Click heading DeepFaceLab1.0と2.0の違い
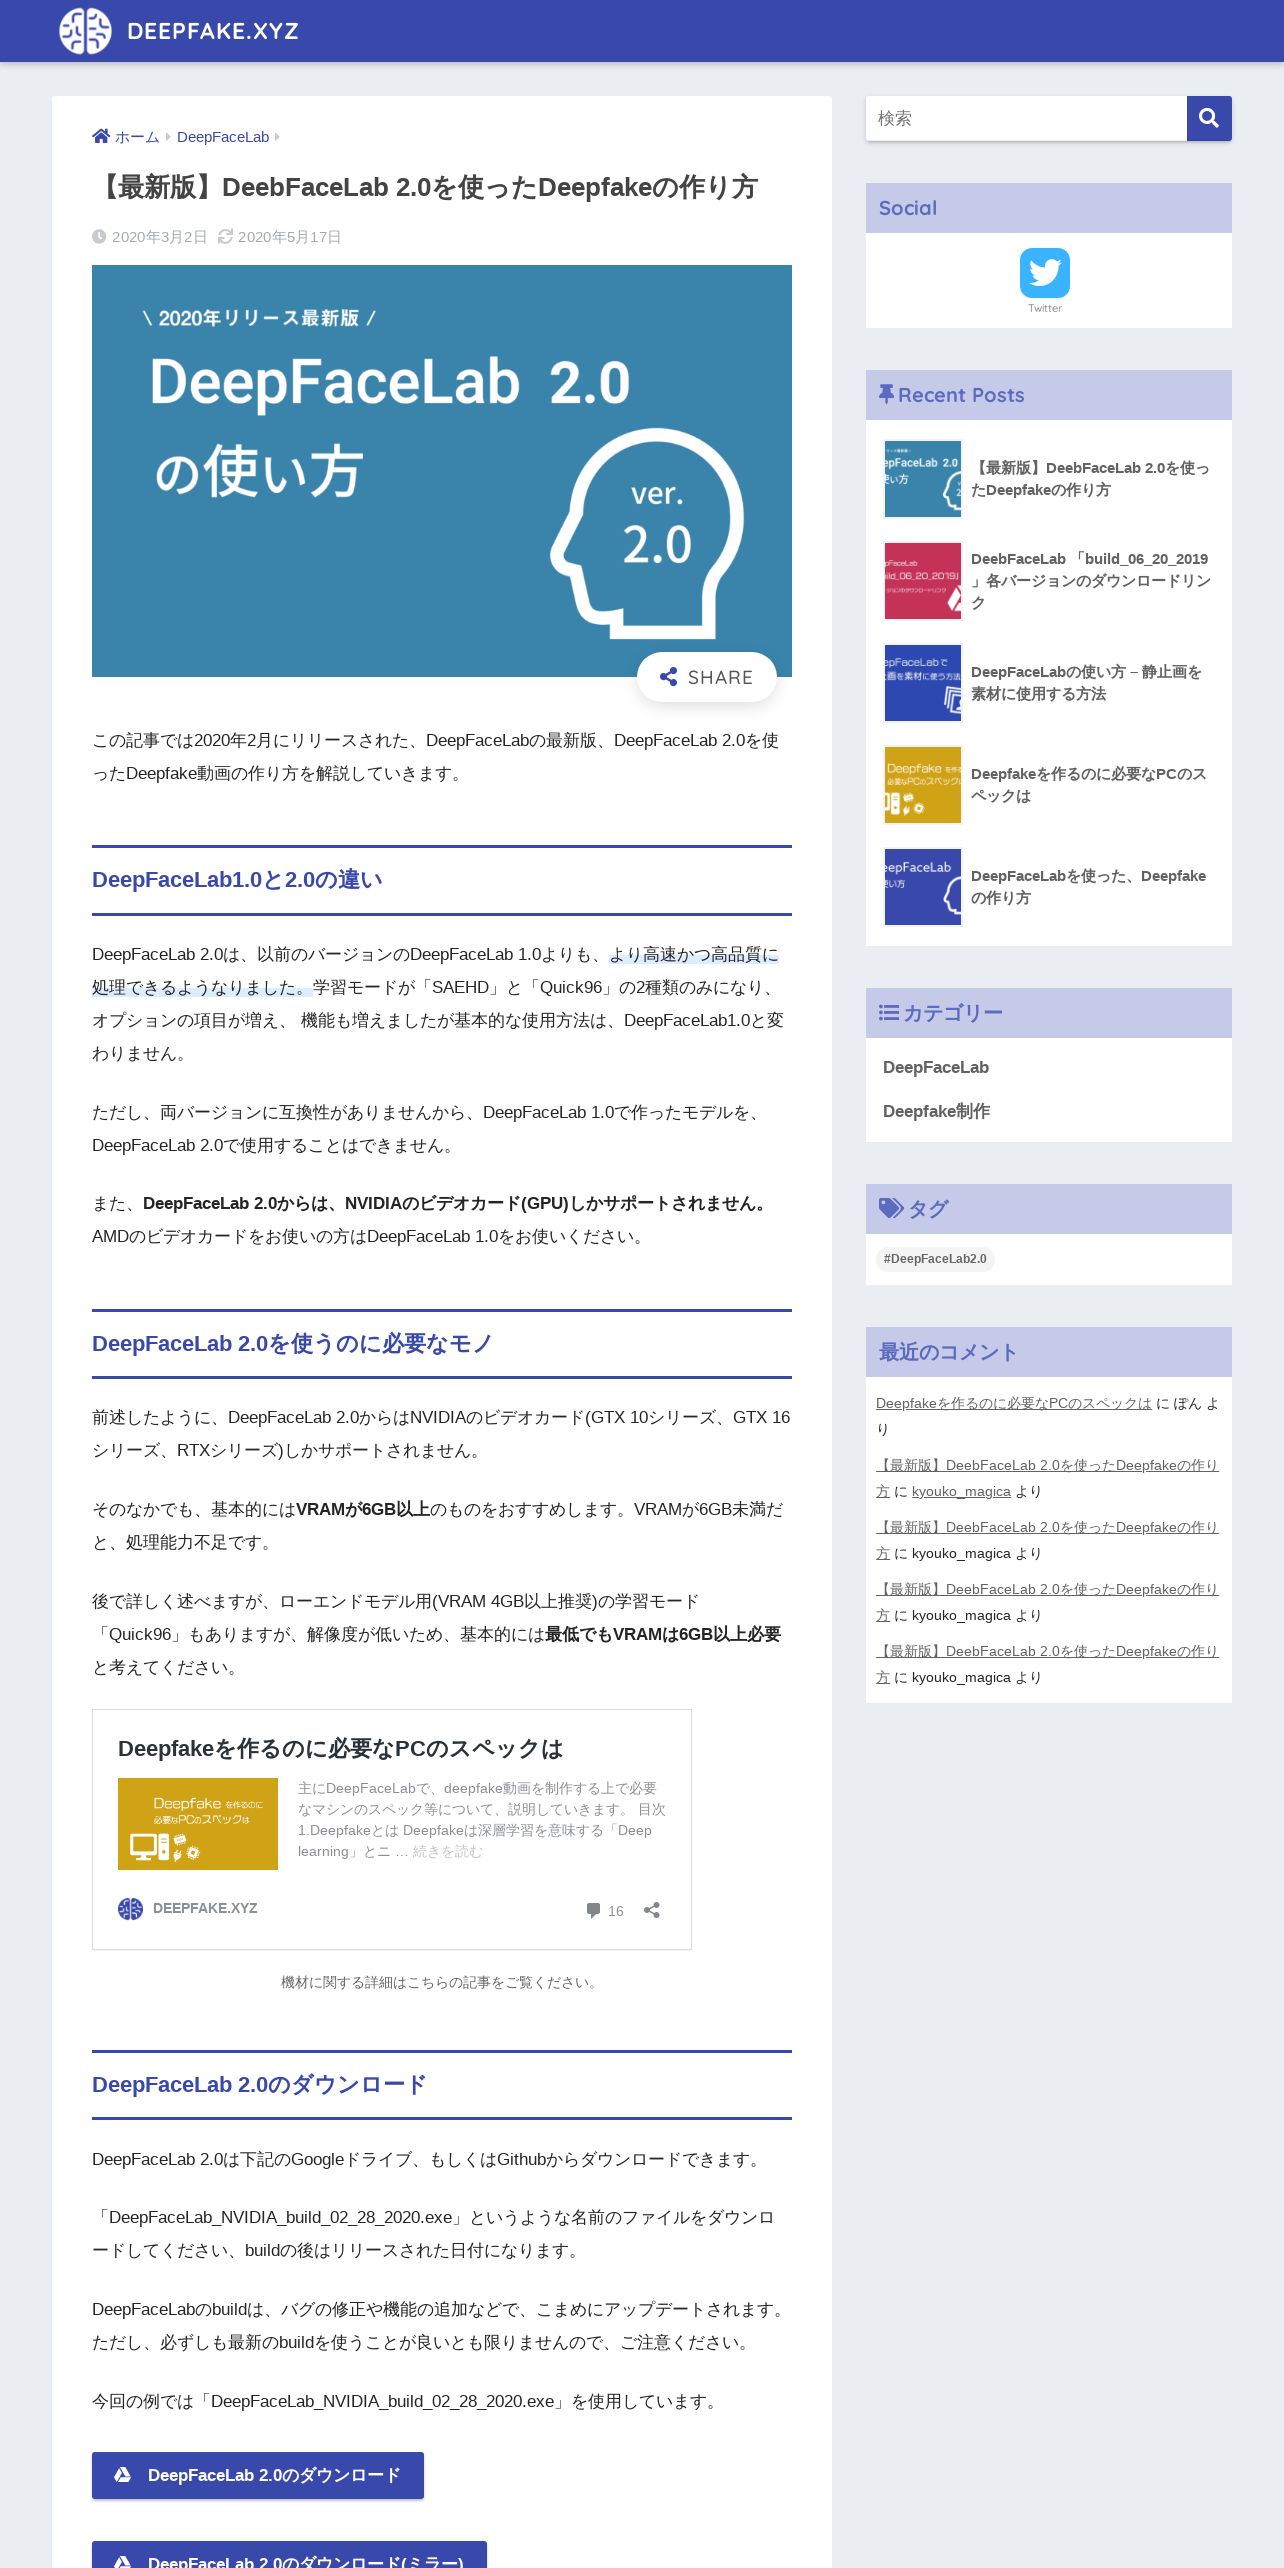1284x2568 pixels. (x=237, y=880)
